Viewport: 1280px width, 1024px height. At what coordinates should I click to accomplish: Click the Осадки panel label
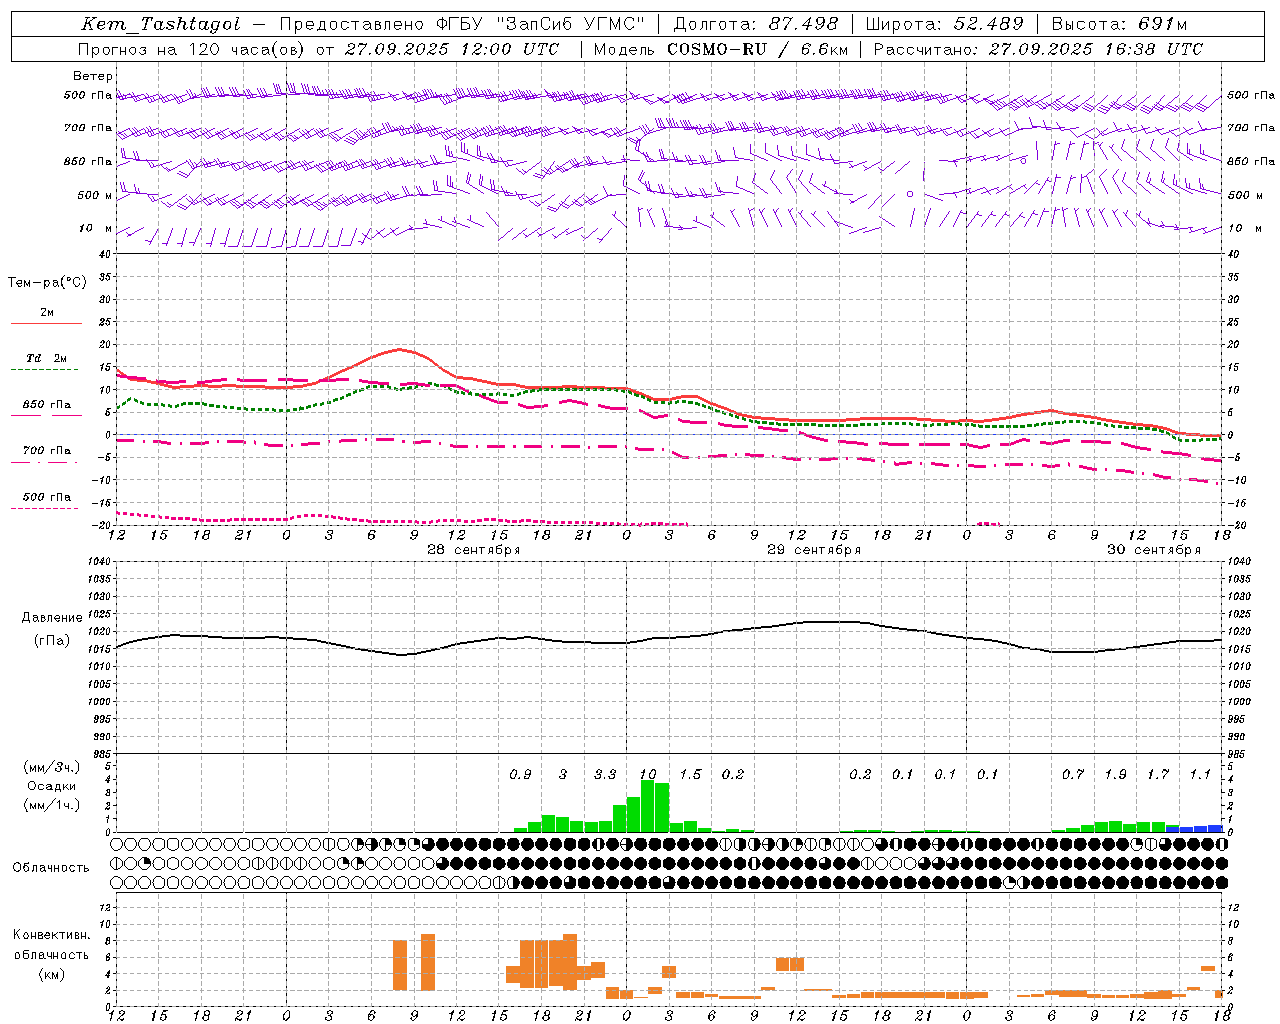52,786
